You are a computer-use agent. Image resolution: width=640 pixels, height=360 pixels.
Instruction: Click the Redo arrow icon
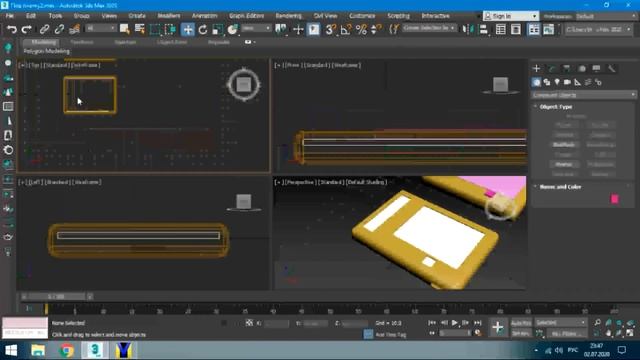coord(27,29)
